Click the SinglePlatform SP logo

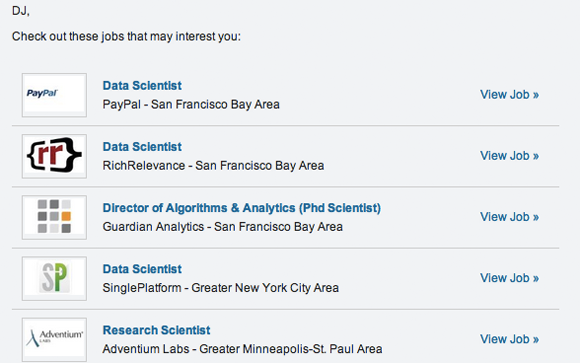(x=54, y=278)
